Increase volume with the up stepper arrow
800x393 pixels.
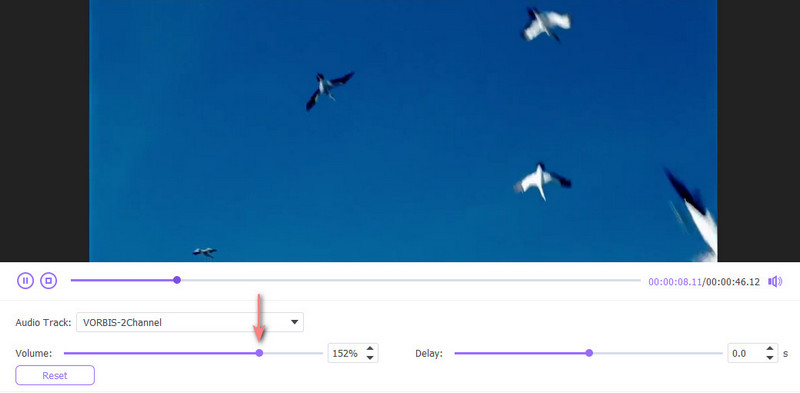tap(370, 349)
